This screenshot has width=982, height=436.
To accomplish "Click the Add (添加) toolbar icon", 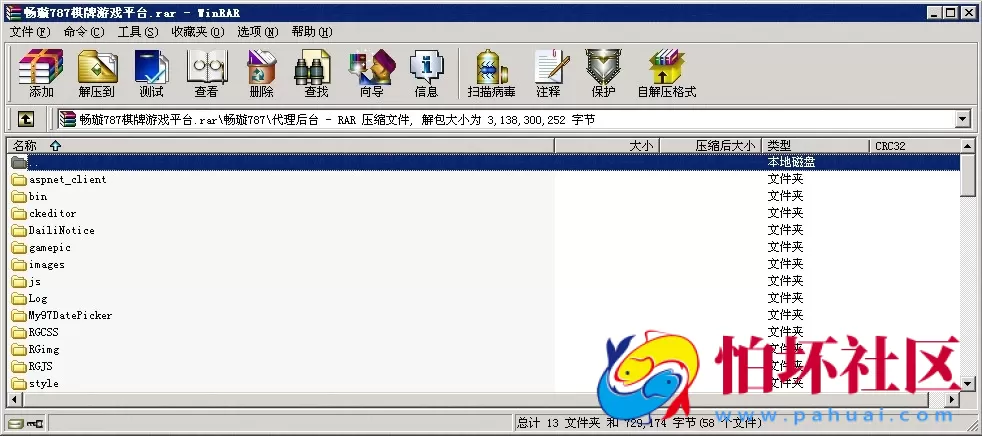I will (x=41, y=73).
